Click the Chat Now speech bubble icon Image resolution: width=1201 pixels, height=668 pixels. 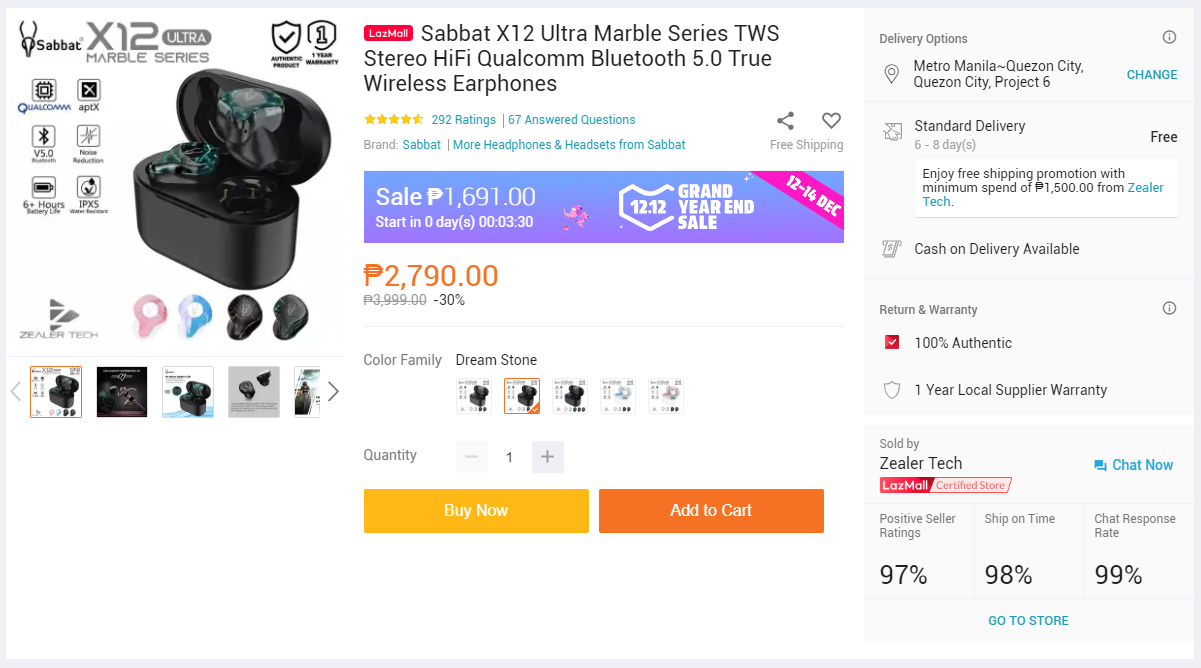click(1100, 465)
